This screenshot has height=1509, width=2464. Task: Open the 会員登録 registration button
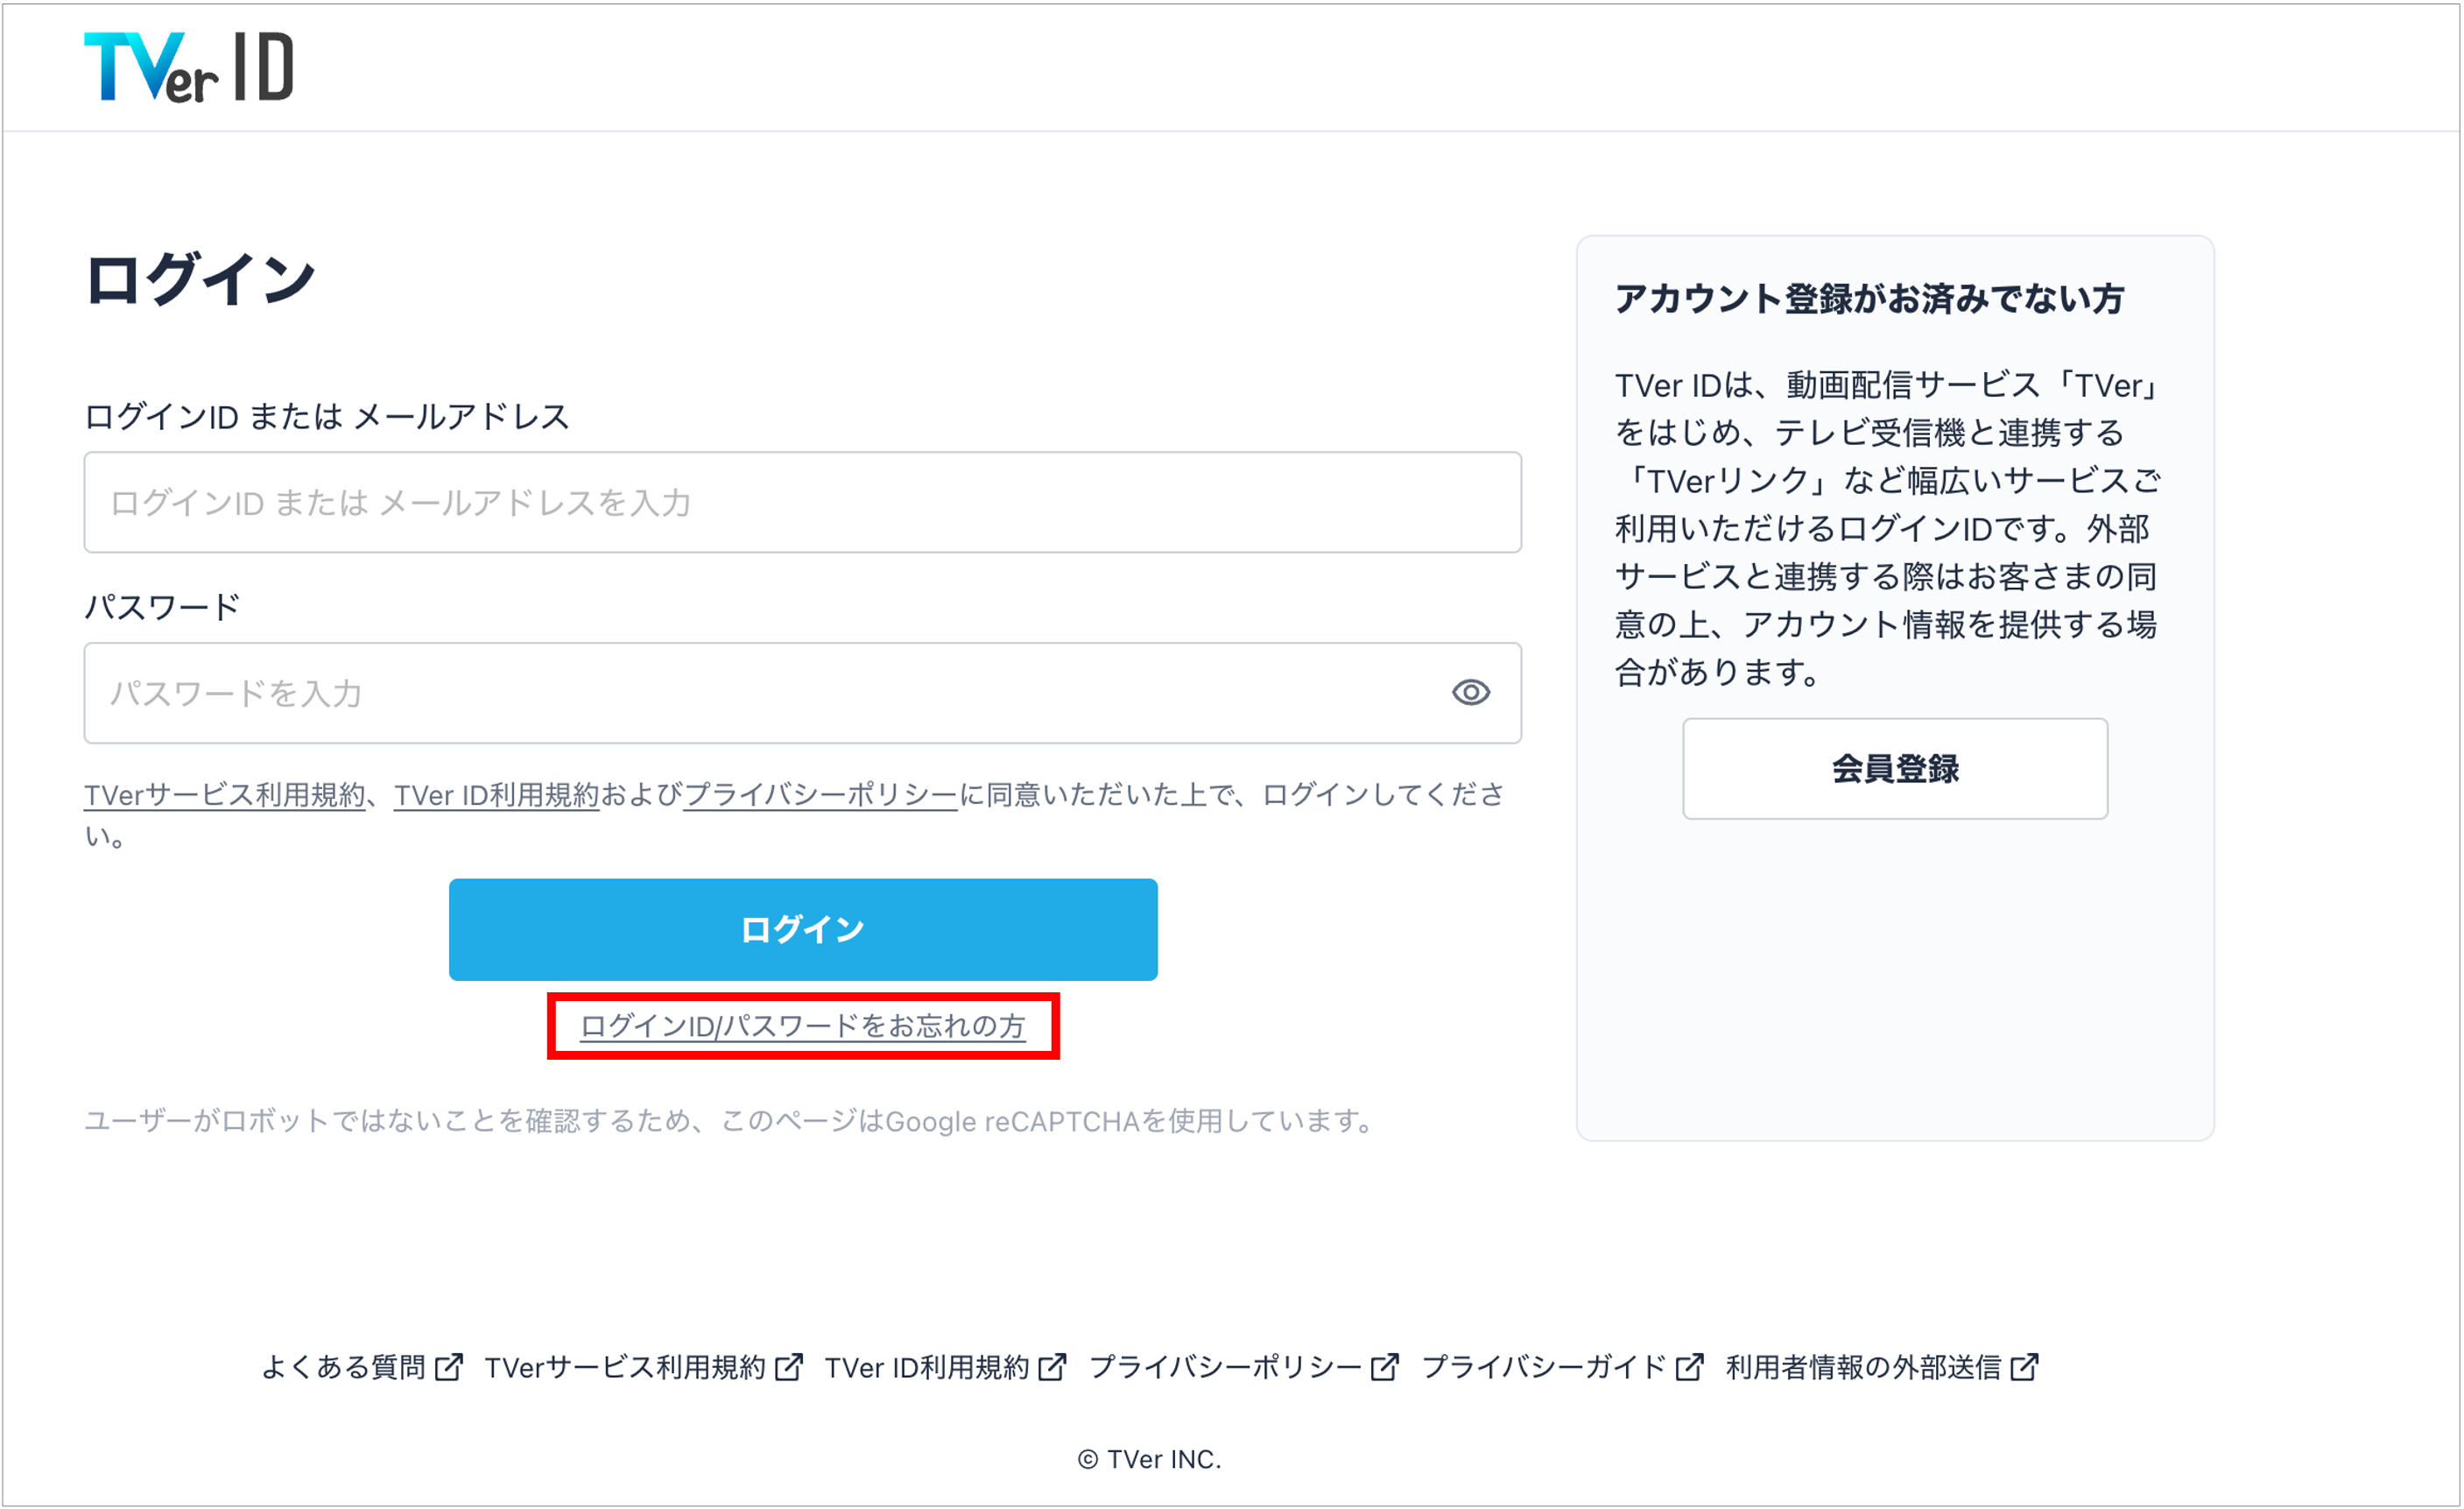click(x=1895, y=768)
